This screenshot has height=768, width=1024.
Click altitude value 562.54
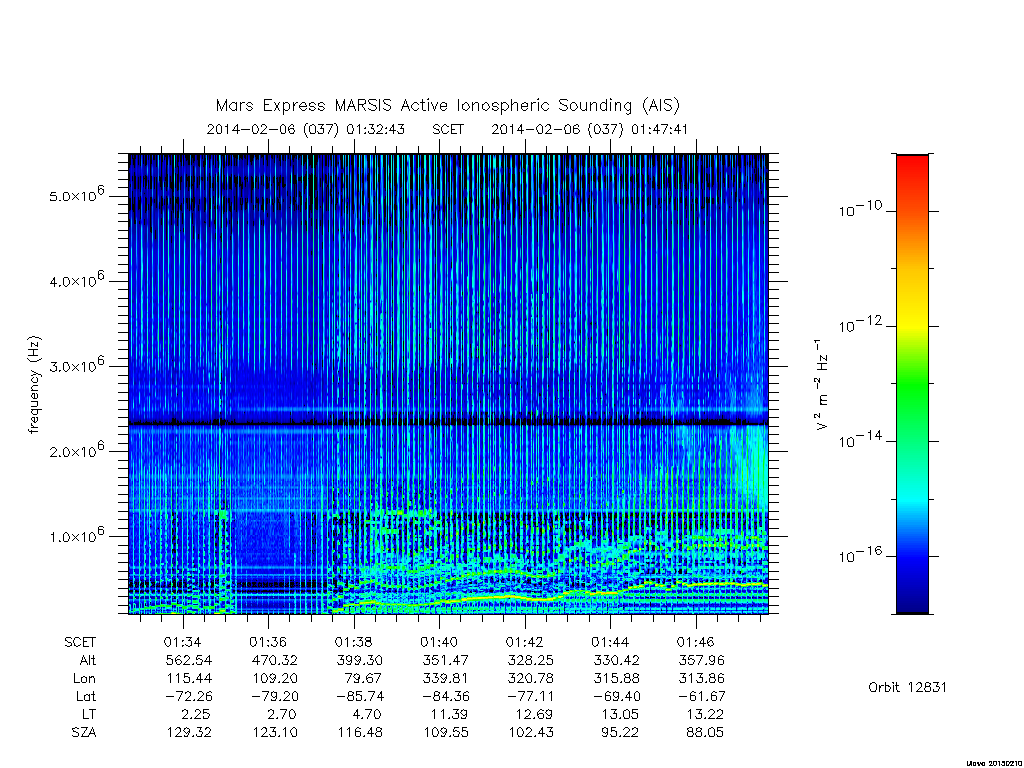[x=189, y=660]
